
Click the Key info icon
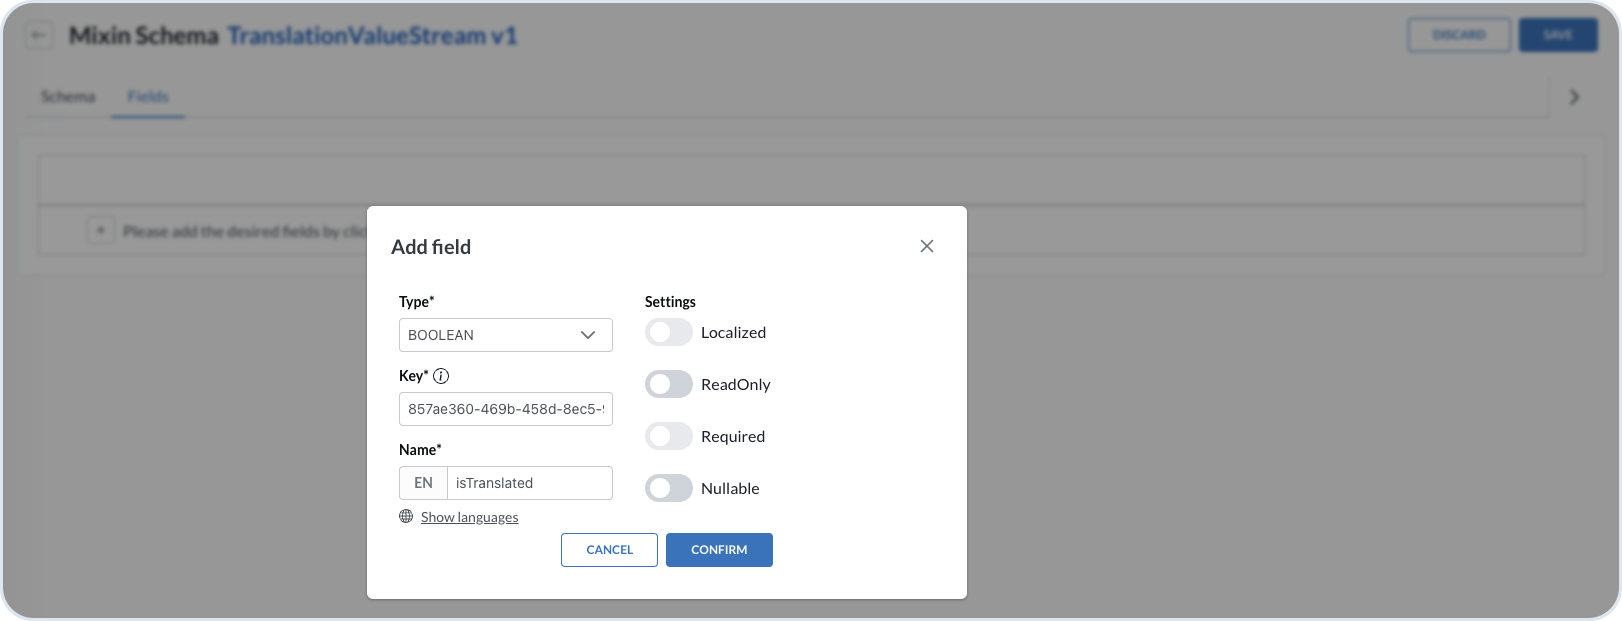[x=441, y=376]
